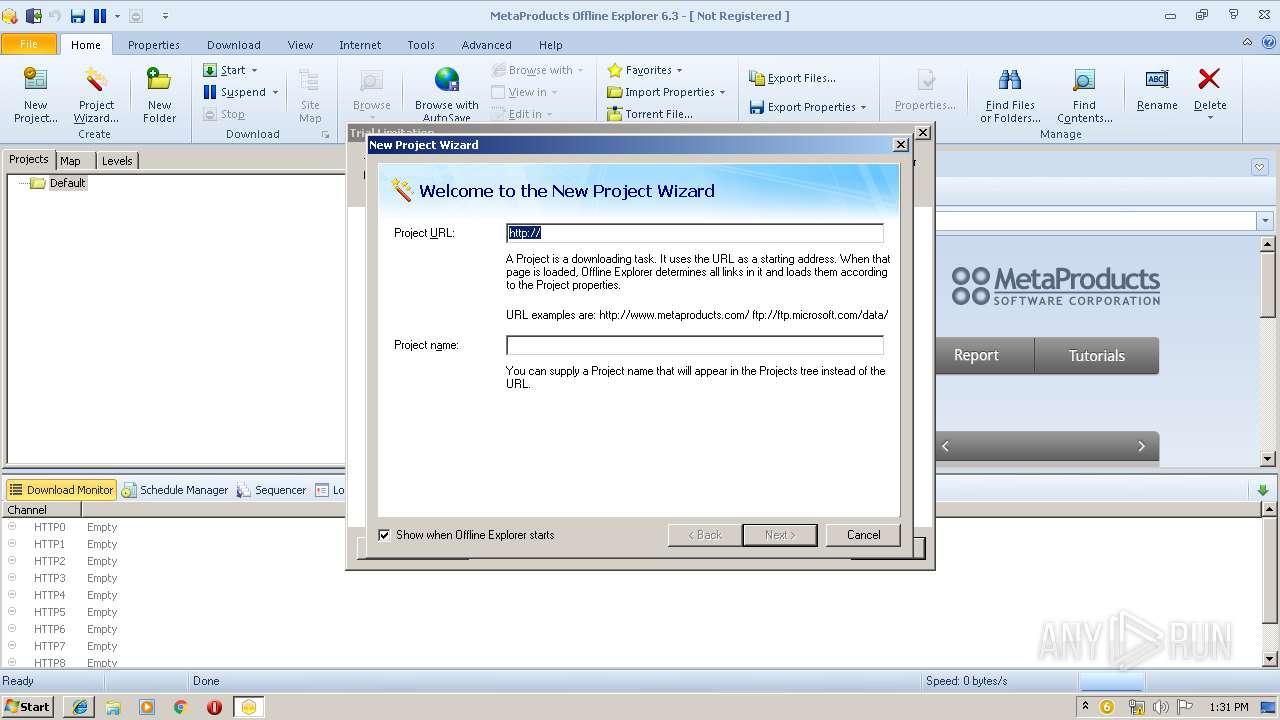The height and width of the screenshot is (720, 1280).
Task: Create a New Folder
Action: pos(159,95)
